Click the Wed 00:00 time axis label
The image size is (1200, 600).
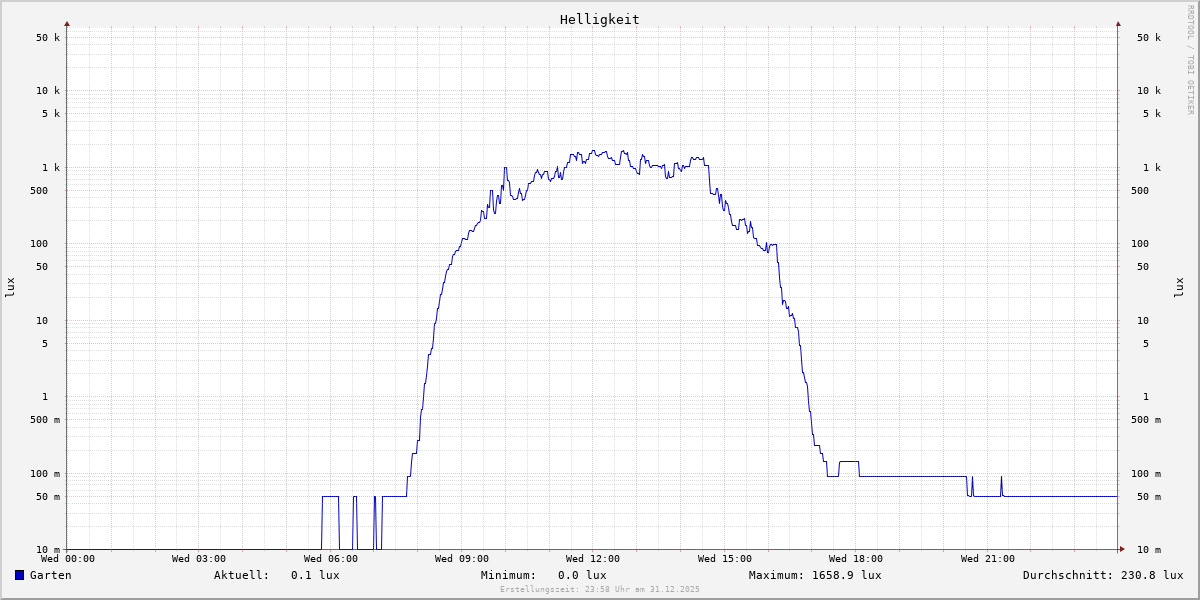[68, 559]
